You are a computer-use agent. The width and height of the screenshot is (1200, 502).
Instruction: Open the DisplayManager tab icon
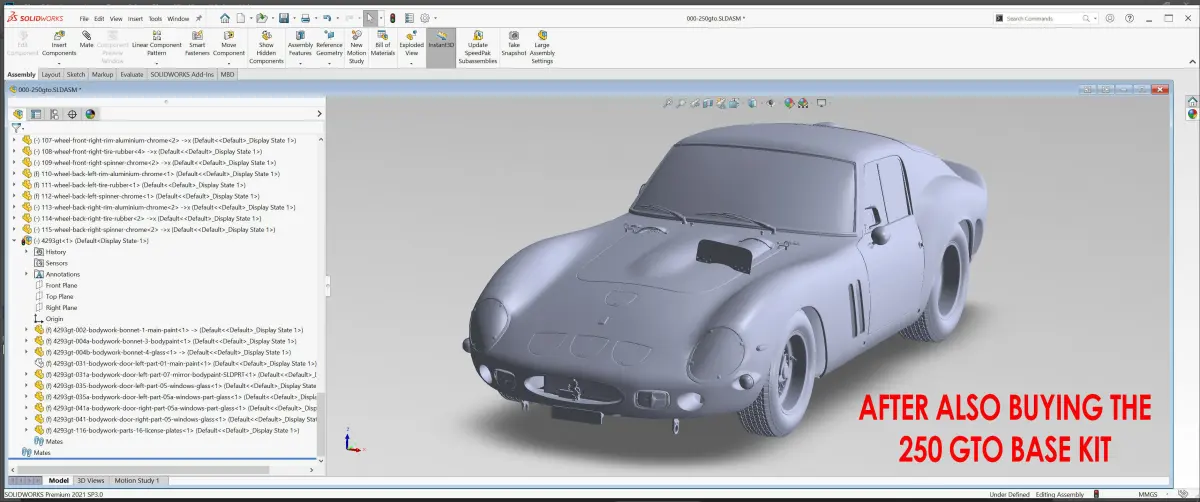(90, 114)
